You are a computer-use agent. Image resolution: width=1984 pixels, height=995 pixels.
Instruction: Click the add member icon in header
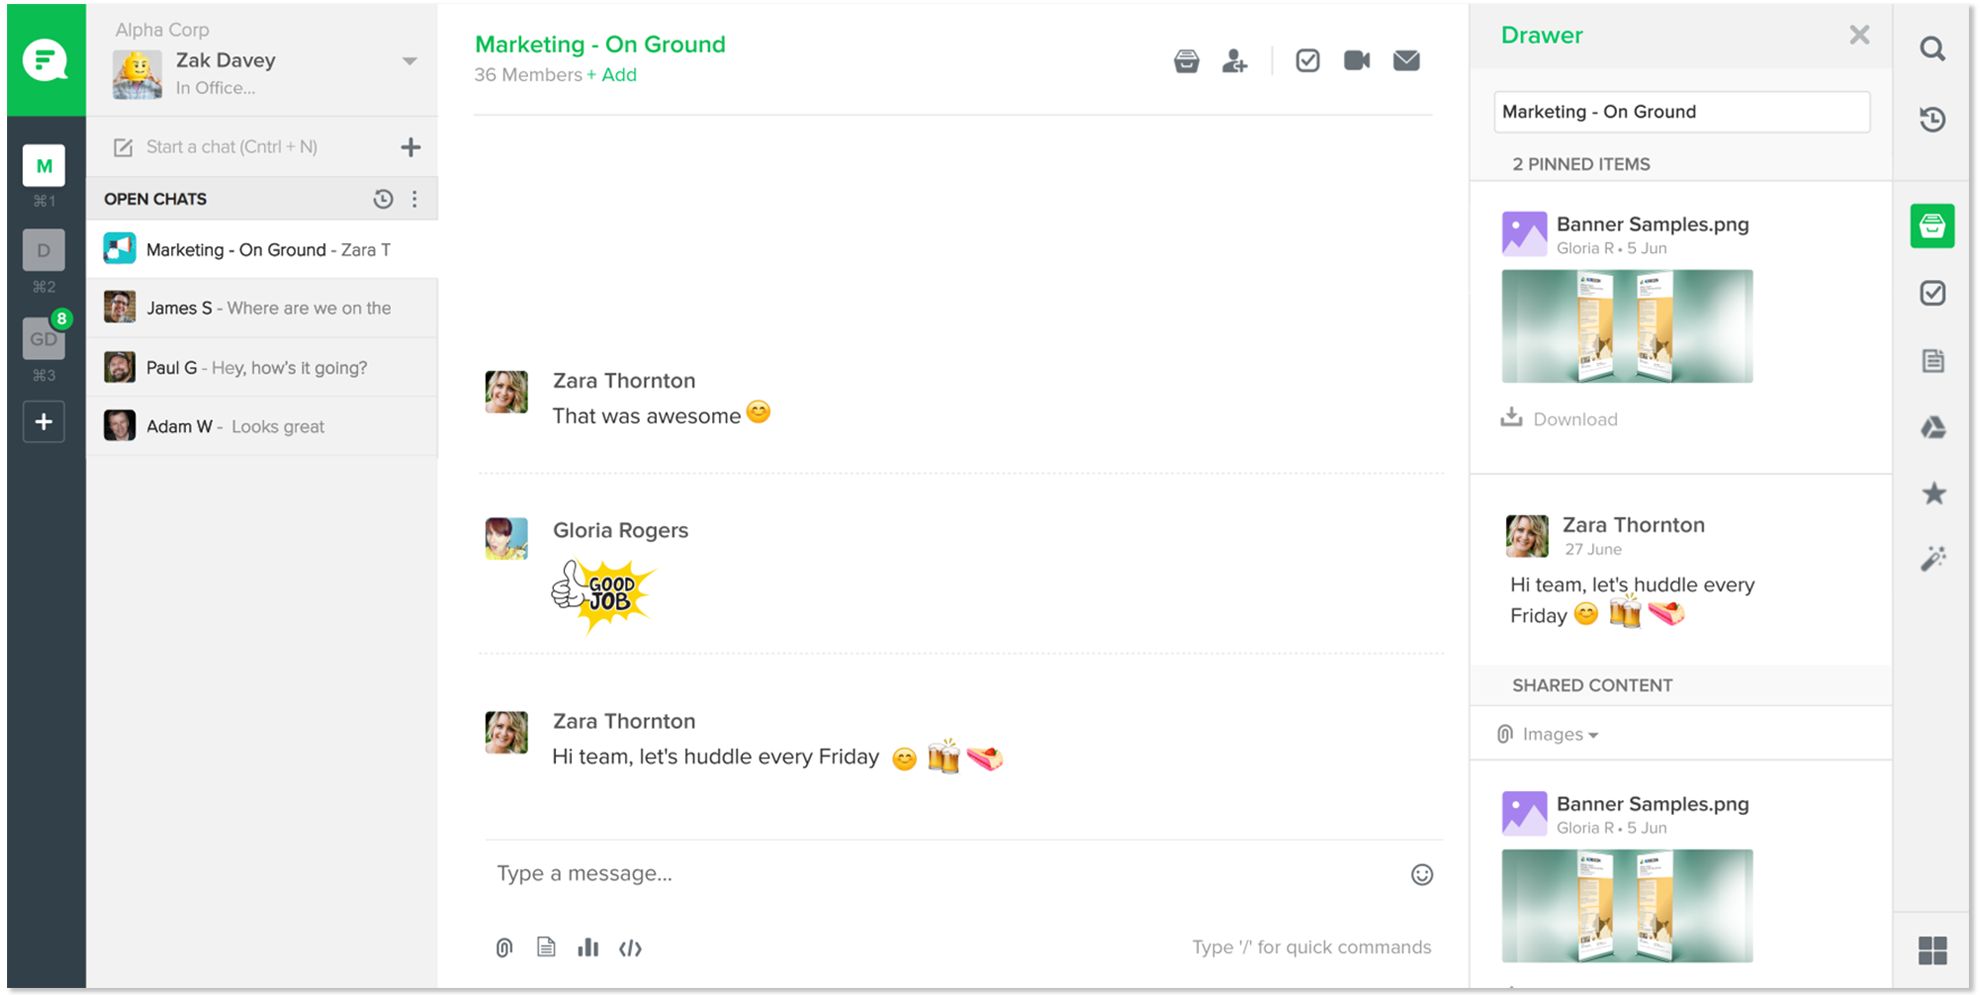click(1235, 61)
